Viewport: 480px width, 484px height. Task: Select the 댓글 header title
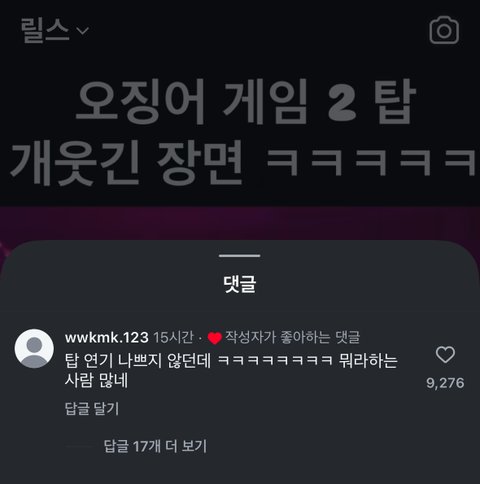240,284
